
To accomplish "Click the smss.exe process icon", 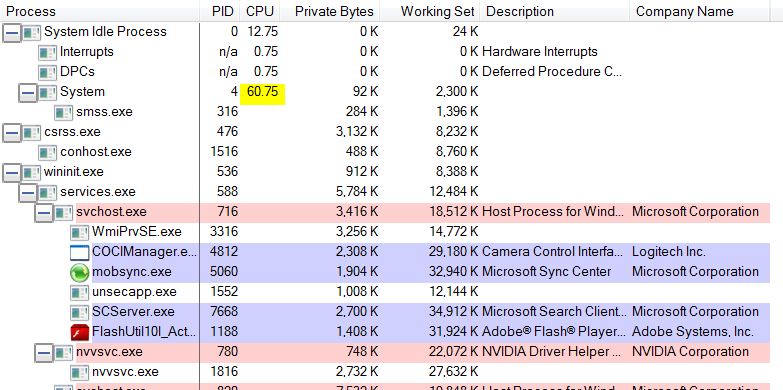I will pos(63,112).
